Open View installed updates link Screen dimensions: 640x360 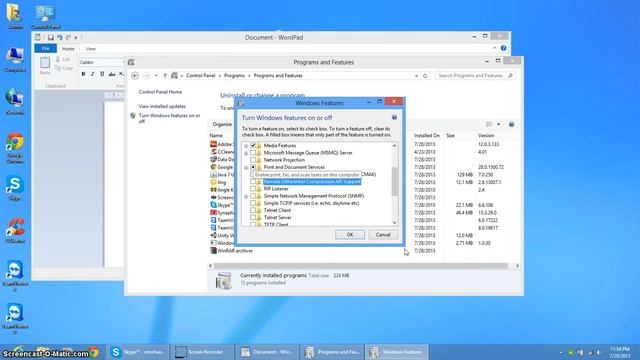162,106
